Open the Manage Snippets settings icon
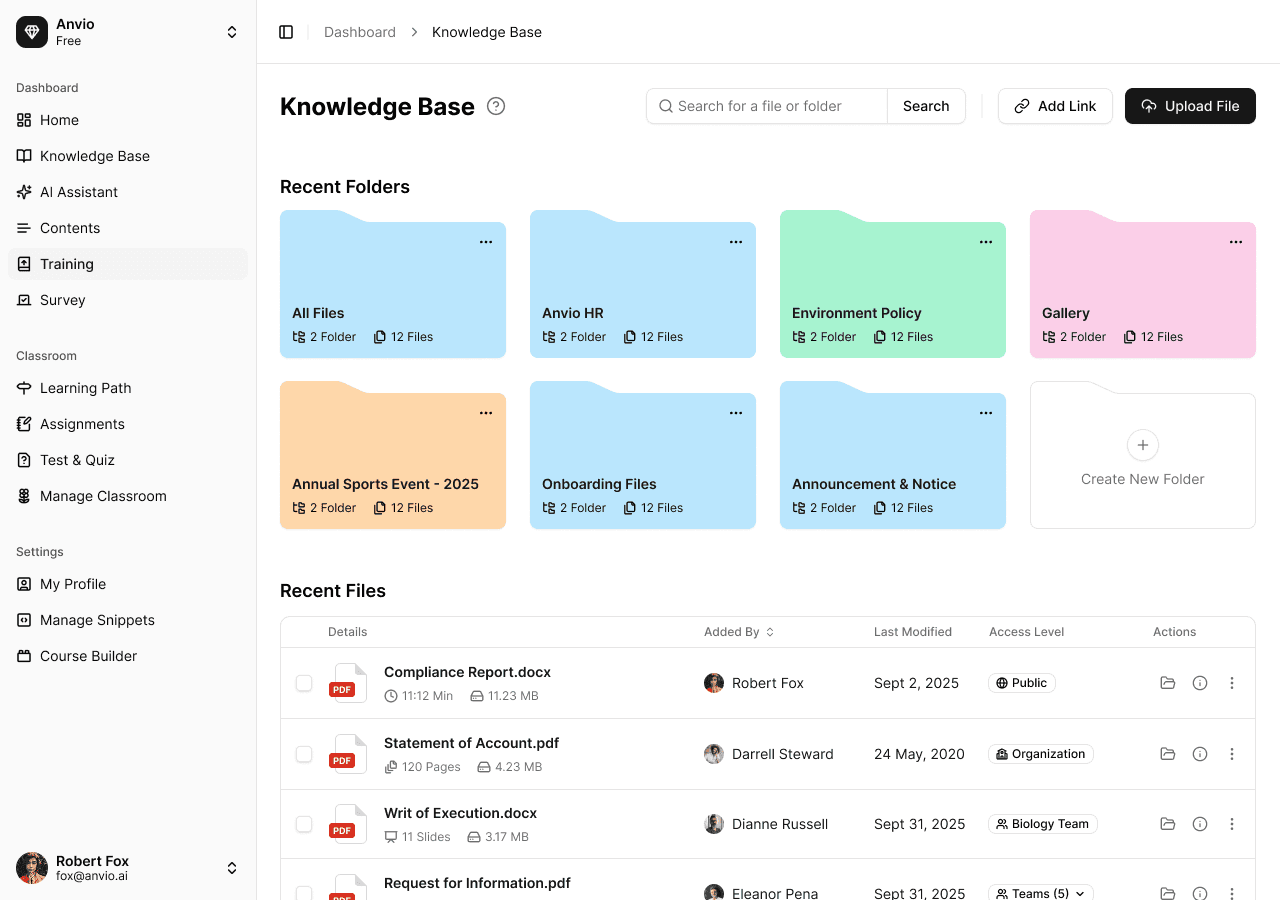The image size is (1280, 900). [x=23, y=620]
